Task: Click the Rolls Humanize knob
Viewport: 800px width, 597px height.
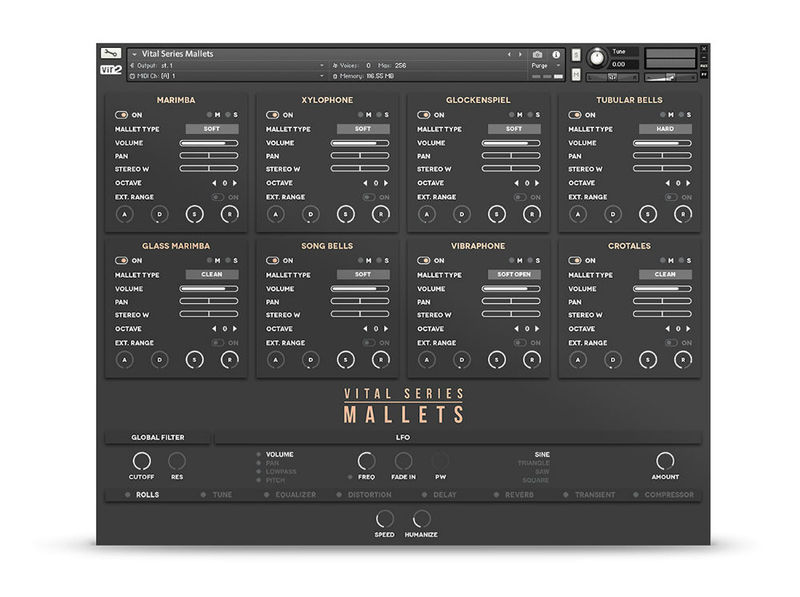Action: pyautogui.click(x=421, y=519)
